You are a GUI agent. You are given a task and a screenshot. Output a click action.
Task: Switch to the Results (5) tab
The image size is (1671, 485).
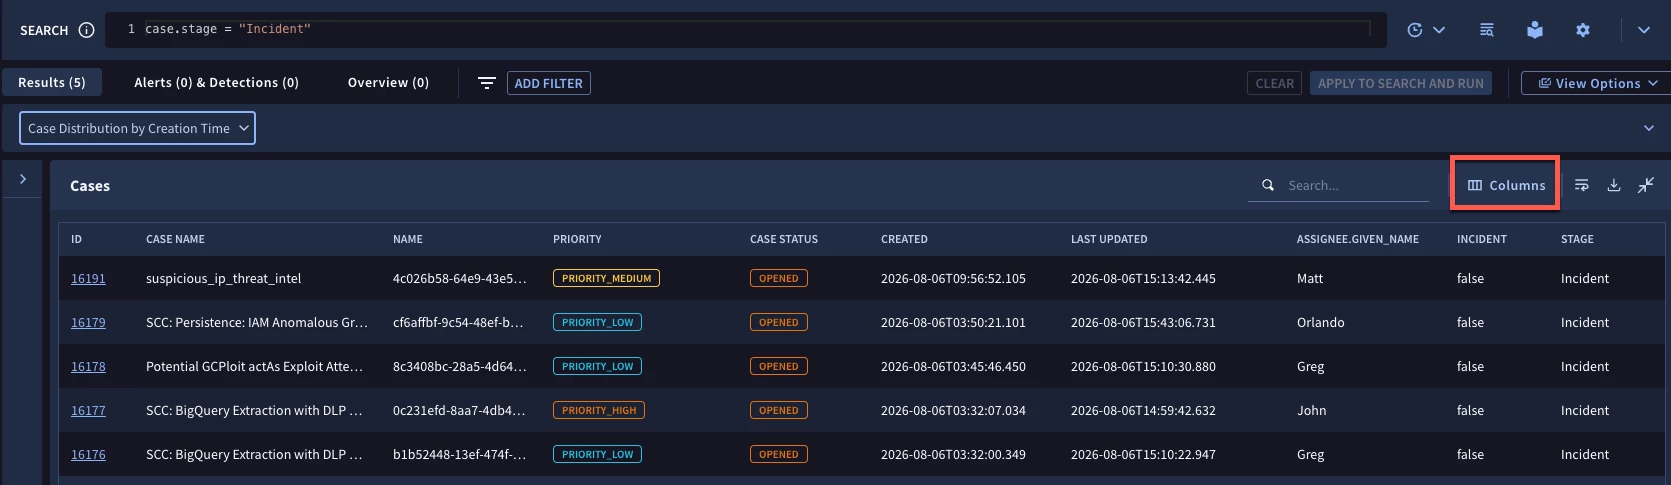point(52,82)
